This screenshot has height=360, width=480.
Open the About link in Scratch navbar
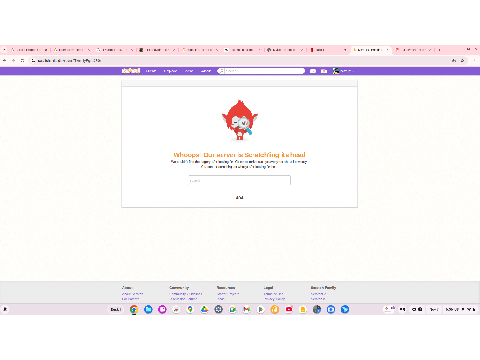coord(206,71)
